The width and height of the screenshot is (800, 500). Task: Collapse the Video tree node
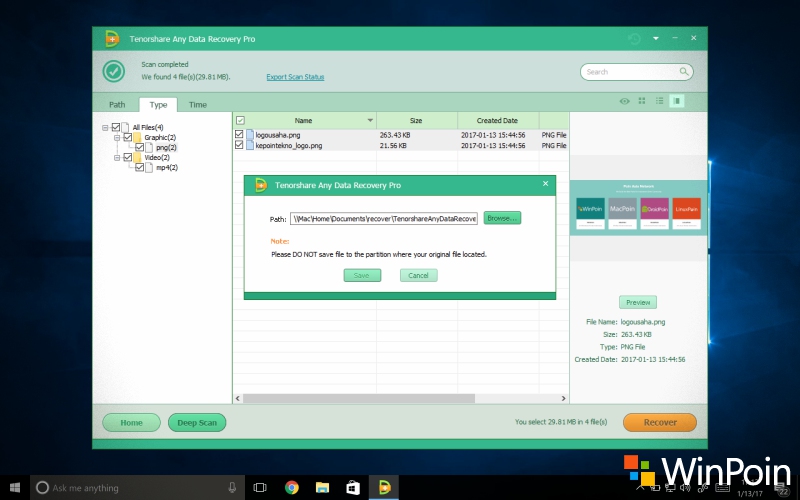click(117, 158)
